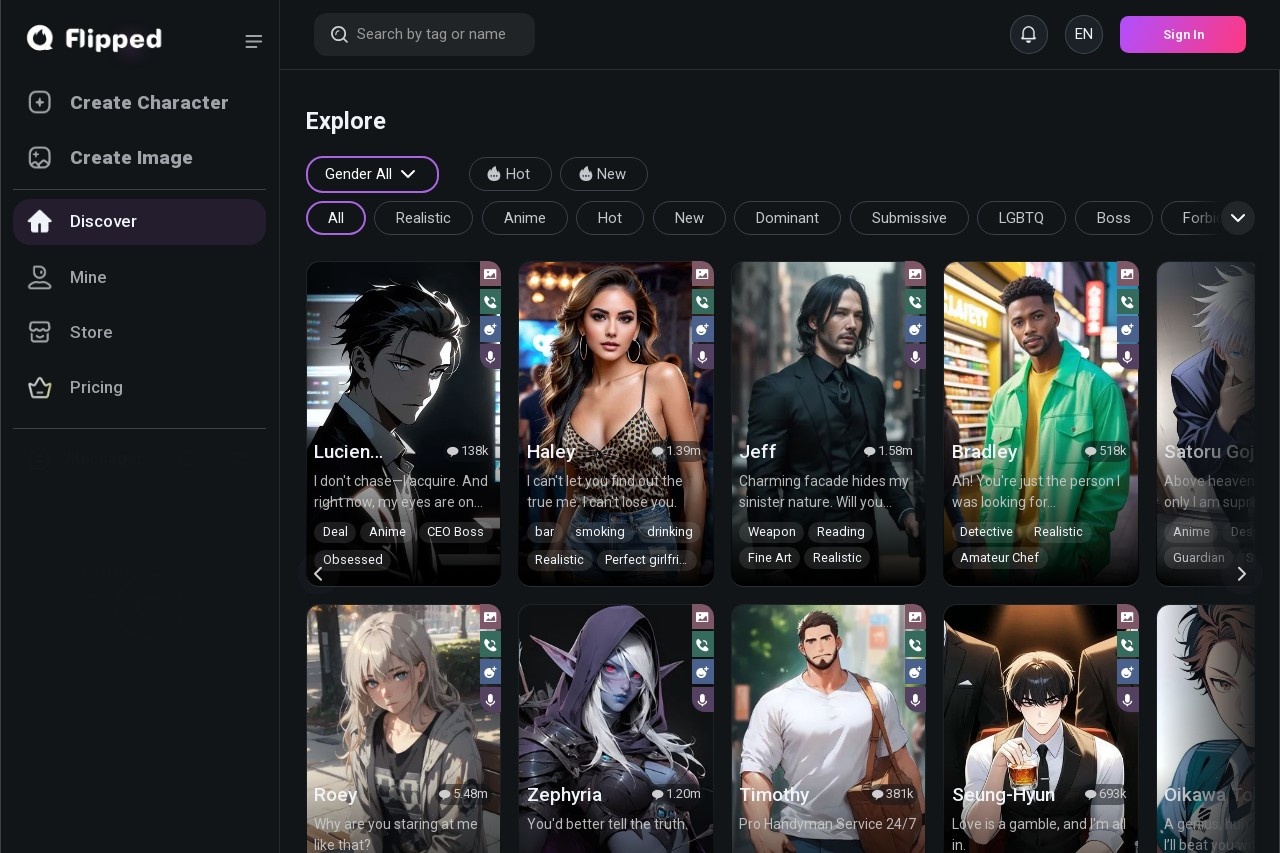Click the microphone icon on Seung-Hyun's card
1280x853 pixels.
pos(1128,700)
